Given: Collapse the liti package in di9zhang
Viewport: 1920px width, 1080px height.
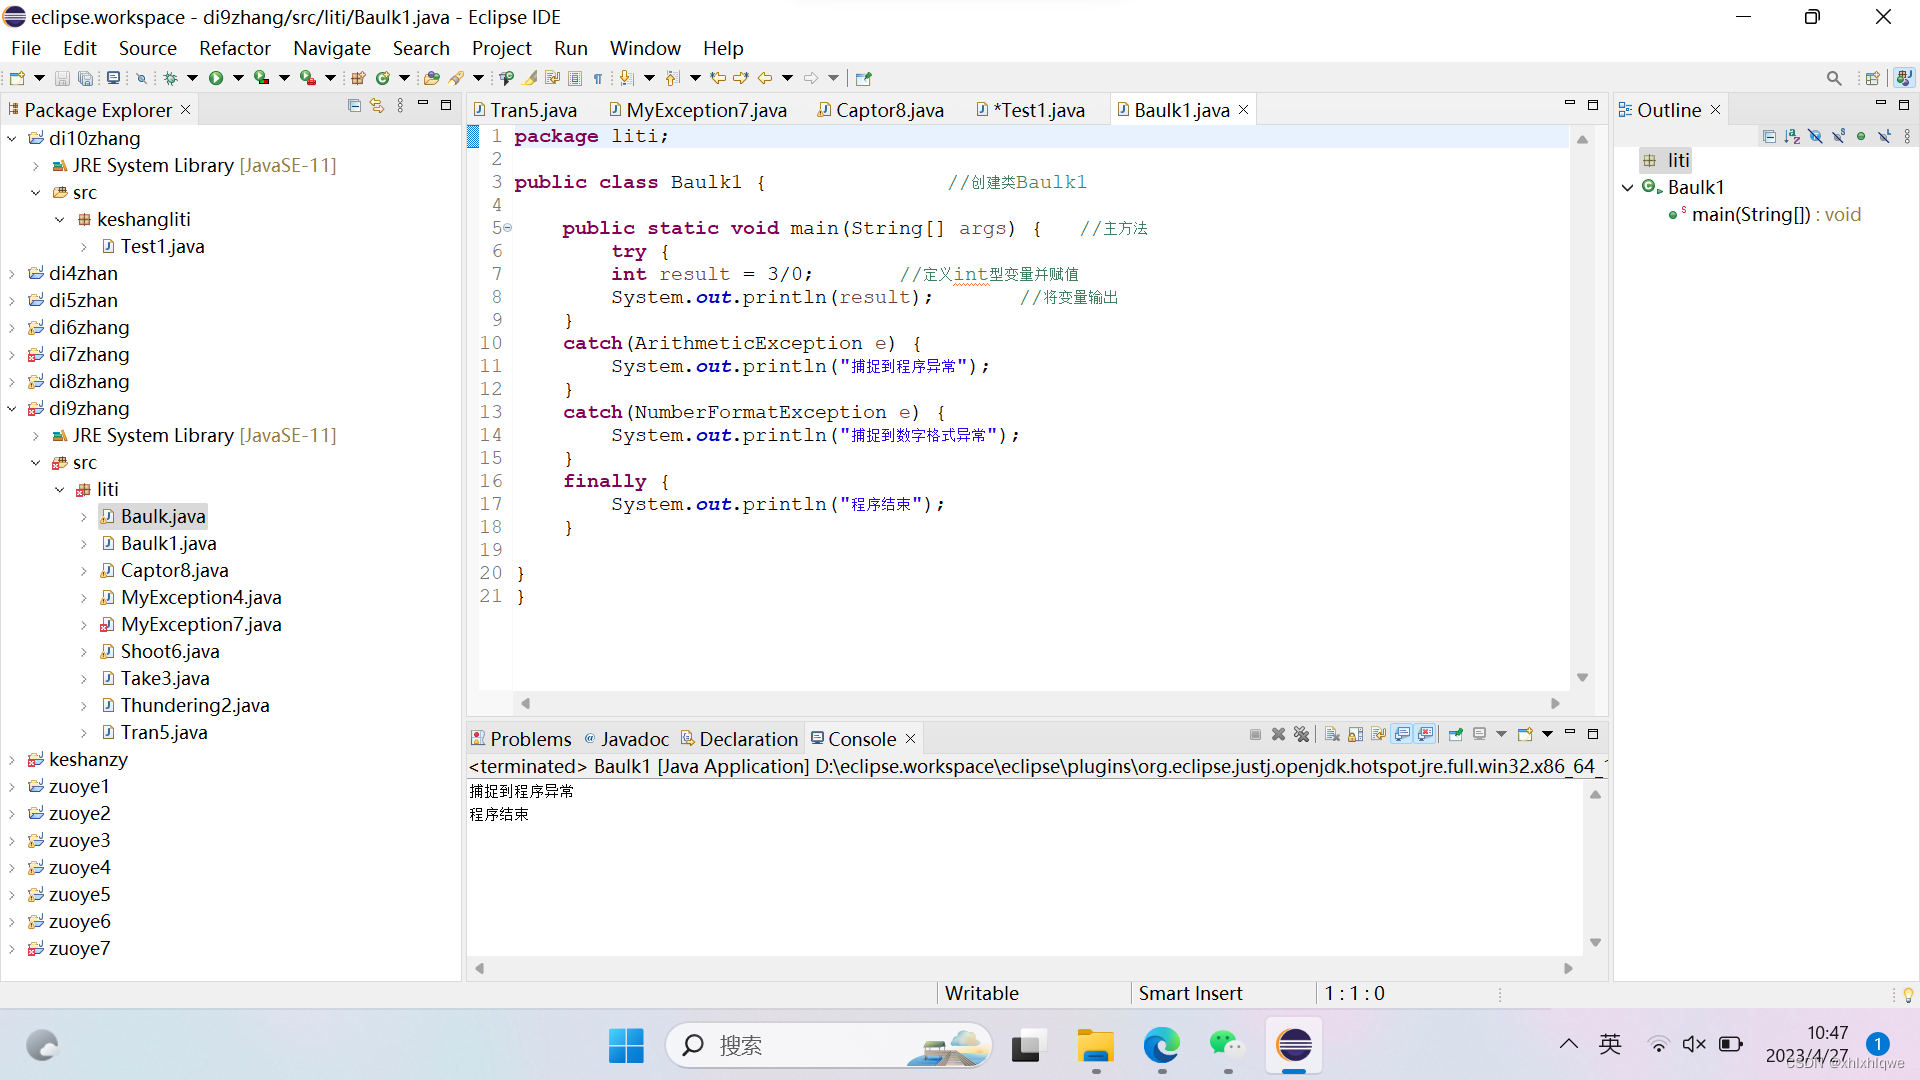Looking at the screenshot, I should point(60,490).
